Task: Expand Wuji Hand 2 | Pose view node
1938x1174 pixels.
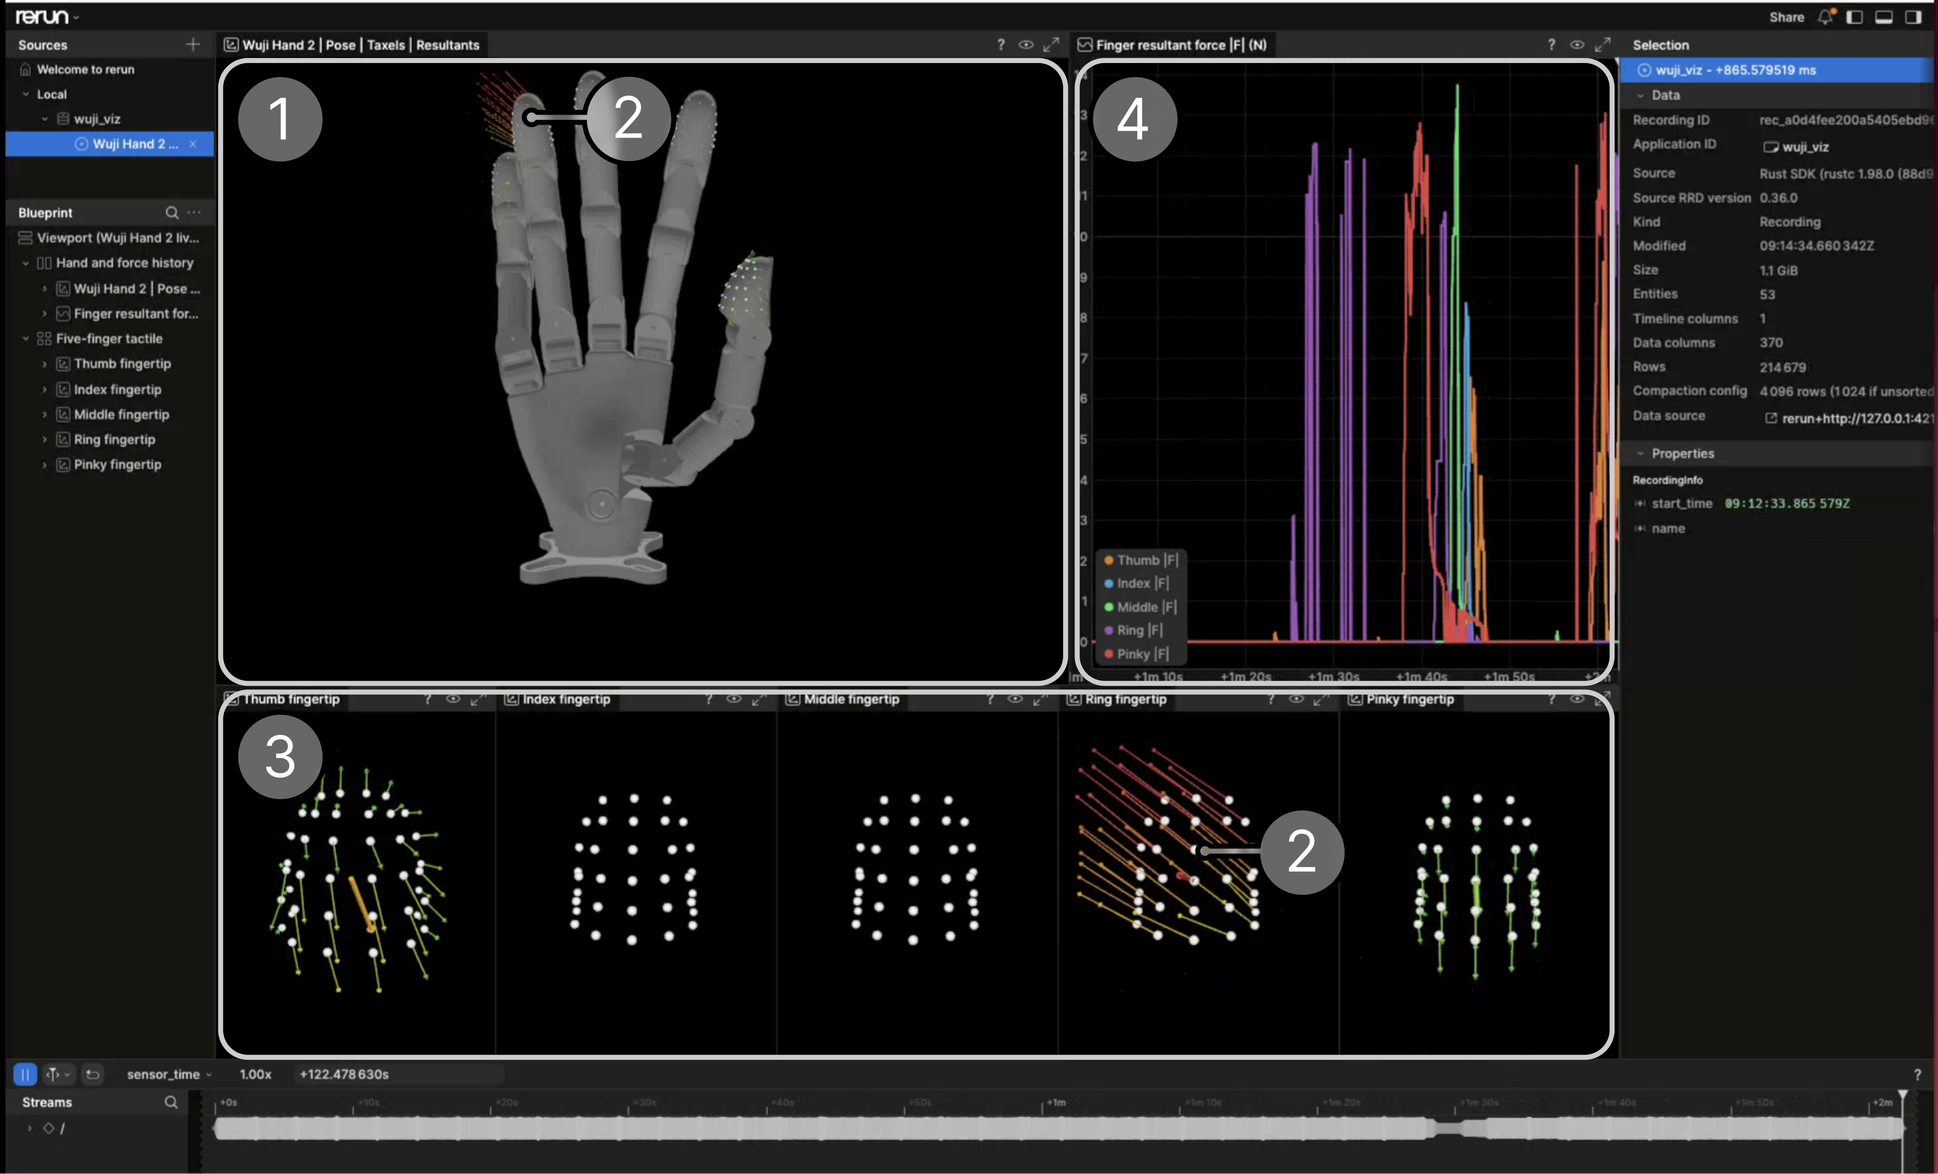Action: coord(44,289)
